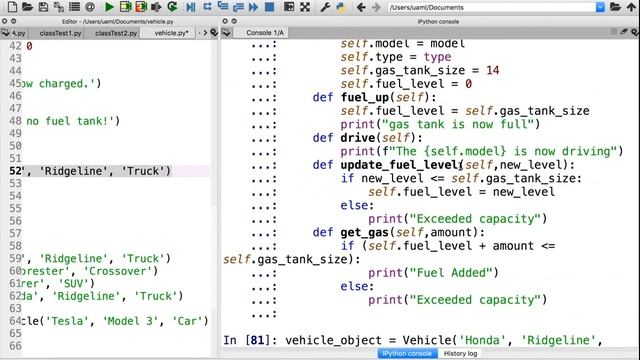
Task: Maximize the current pane
Action: pyautogui.click(x=289, y=7)
